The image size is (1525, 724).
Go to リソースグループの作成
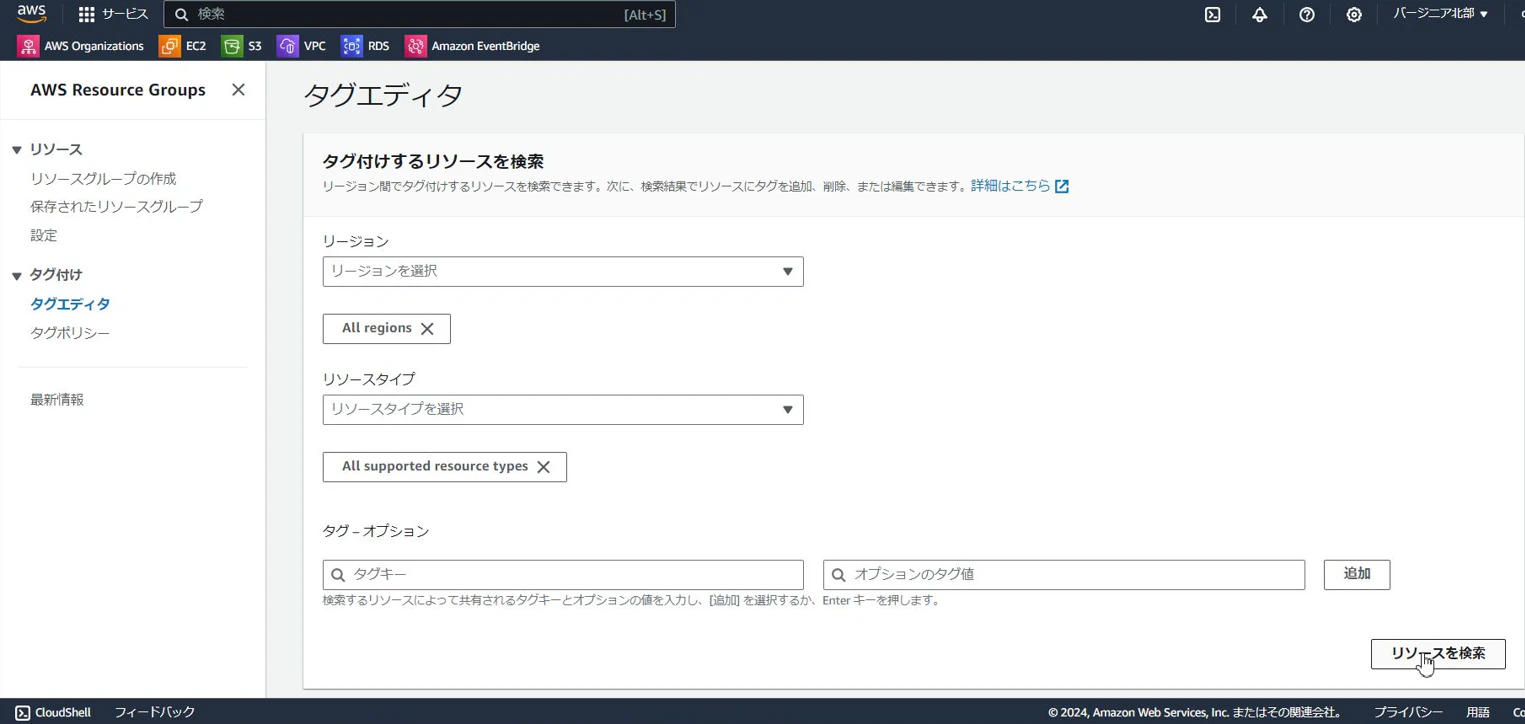point(103,178)
